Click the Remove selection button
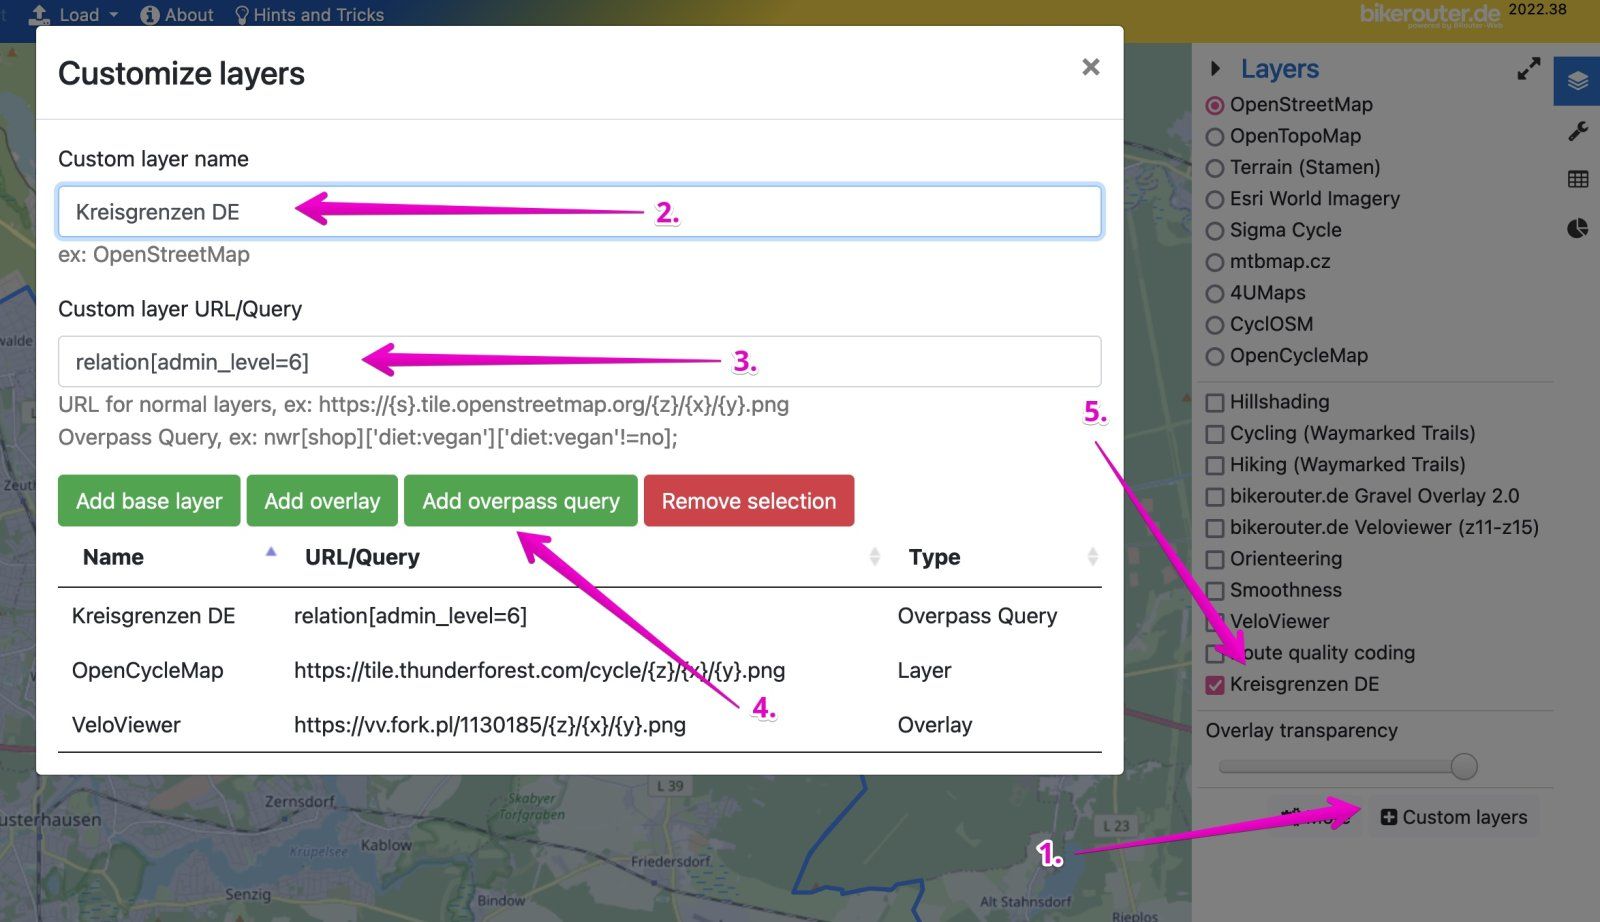The height and width of the screenshot is (922, 1600). 748,501
